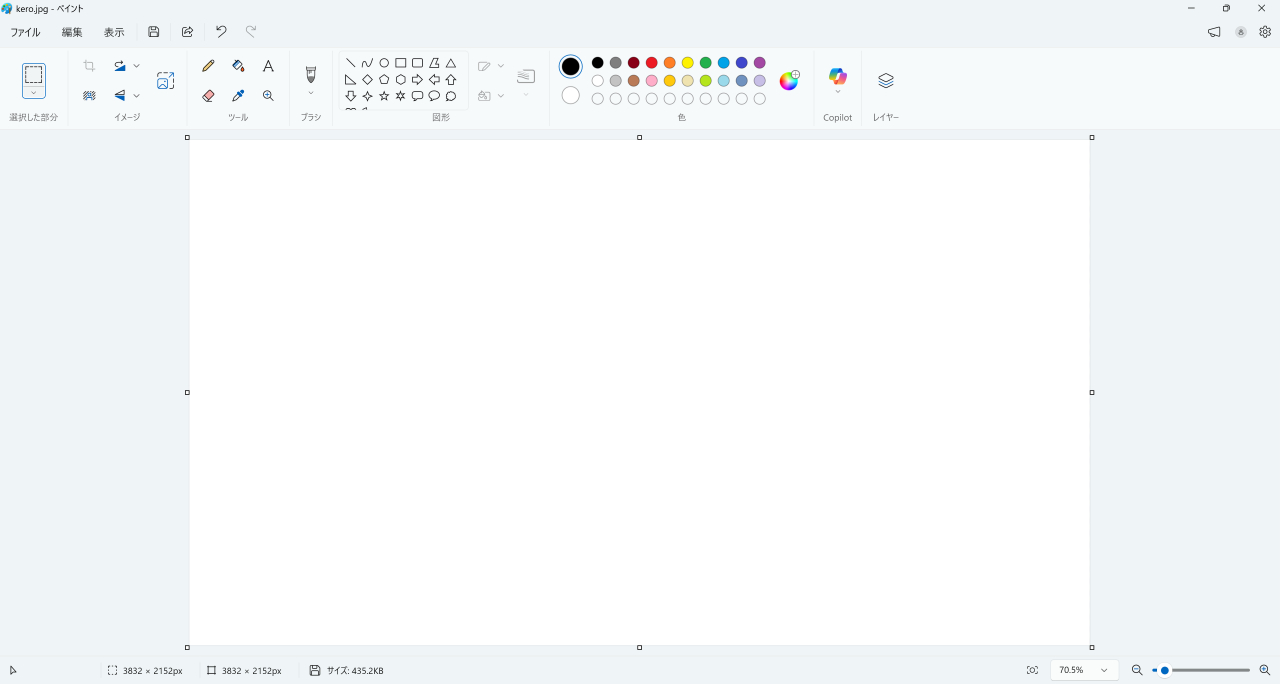Image resolution: width=1280 pixels, height=684 pixels.
Task: Click the Undo button
Action: 221,32
